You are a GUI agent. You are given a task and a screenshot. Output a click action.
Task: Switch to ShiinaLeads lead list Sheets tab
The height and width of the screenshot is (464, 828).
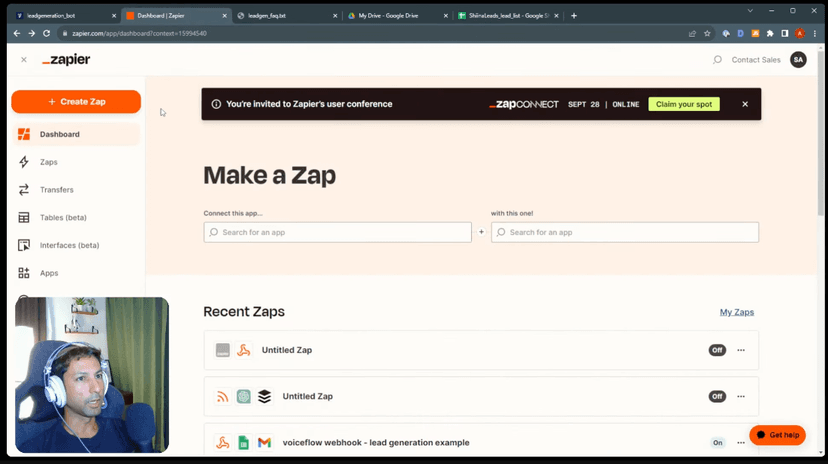(x=508, y=16)
